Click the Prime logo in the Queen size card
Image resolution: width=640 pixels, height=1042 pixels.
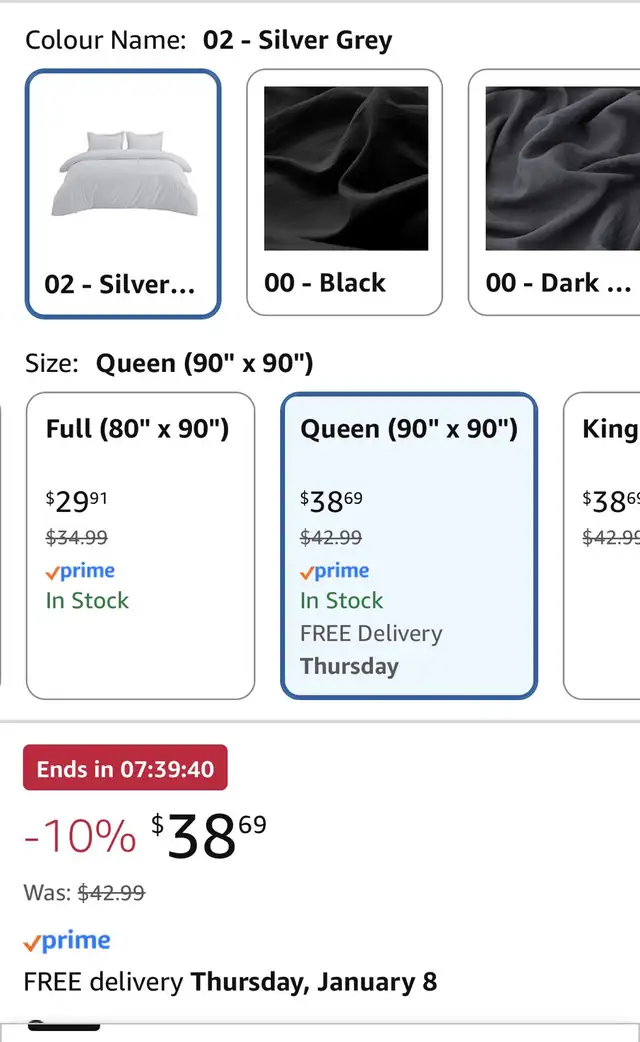(x=335, y=571)
